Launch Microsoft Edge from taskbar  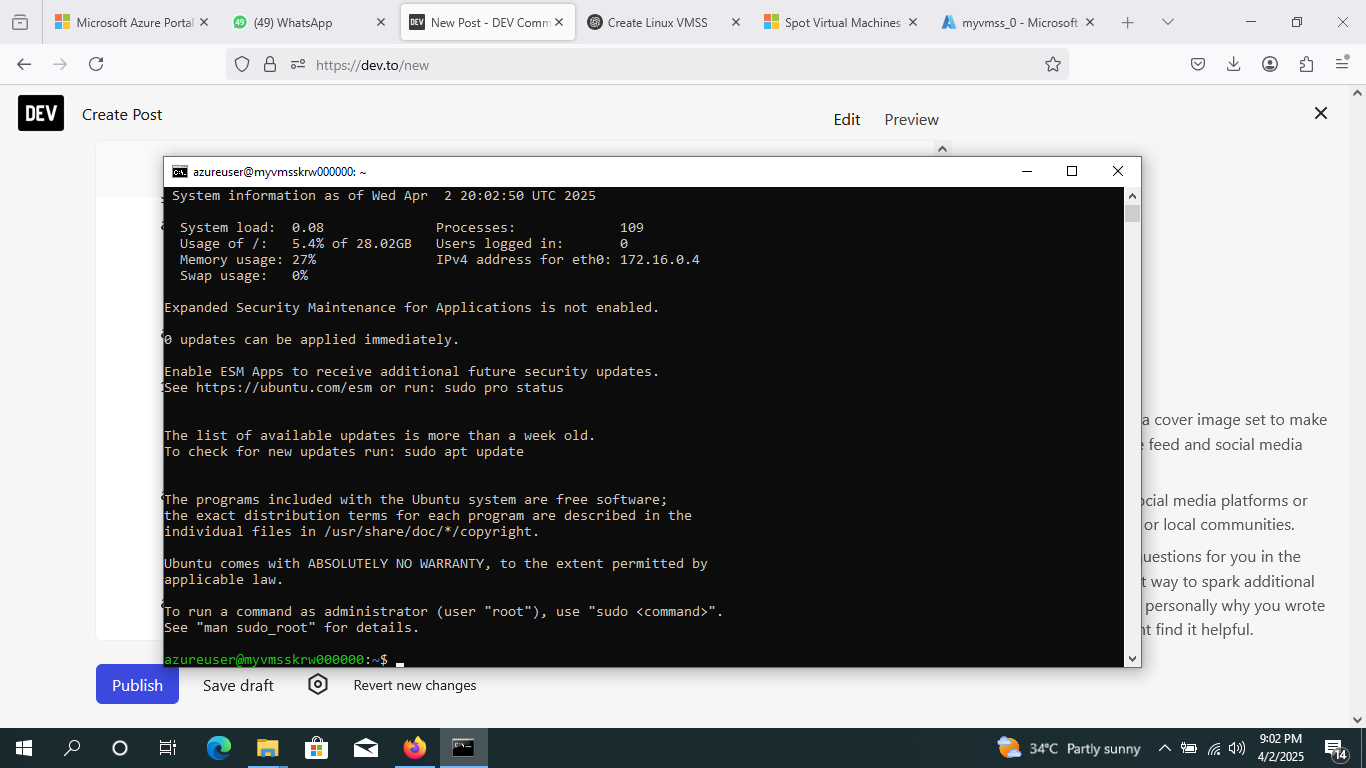[218, 747]
